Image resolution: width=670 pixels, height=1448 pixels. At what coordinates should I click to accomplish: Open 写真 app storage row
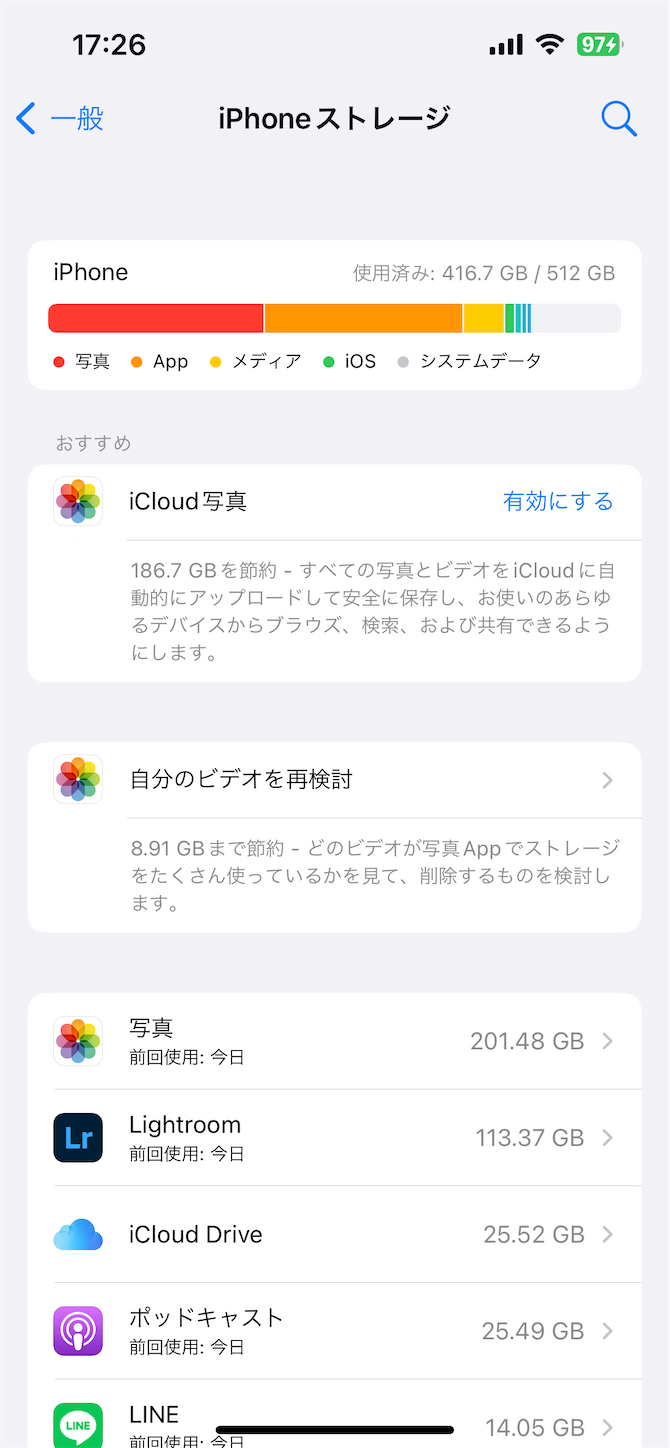click(x=334, y=1041)
